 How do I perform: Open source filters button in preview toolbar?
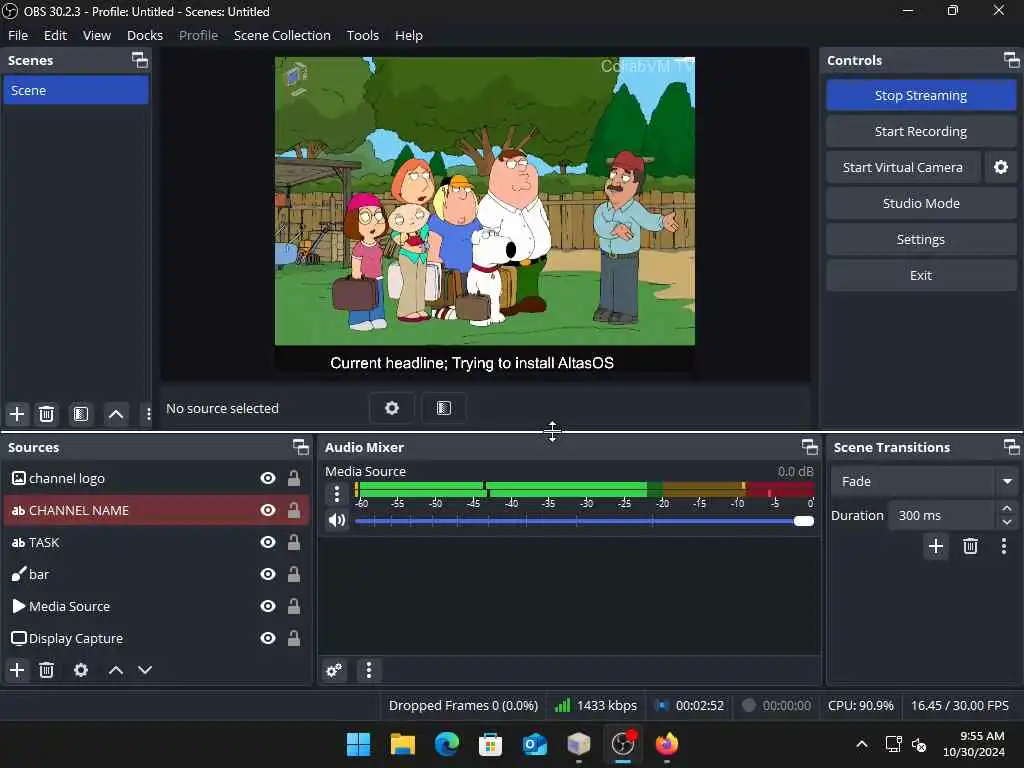tap(444, 408)
